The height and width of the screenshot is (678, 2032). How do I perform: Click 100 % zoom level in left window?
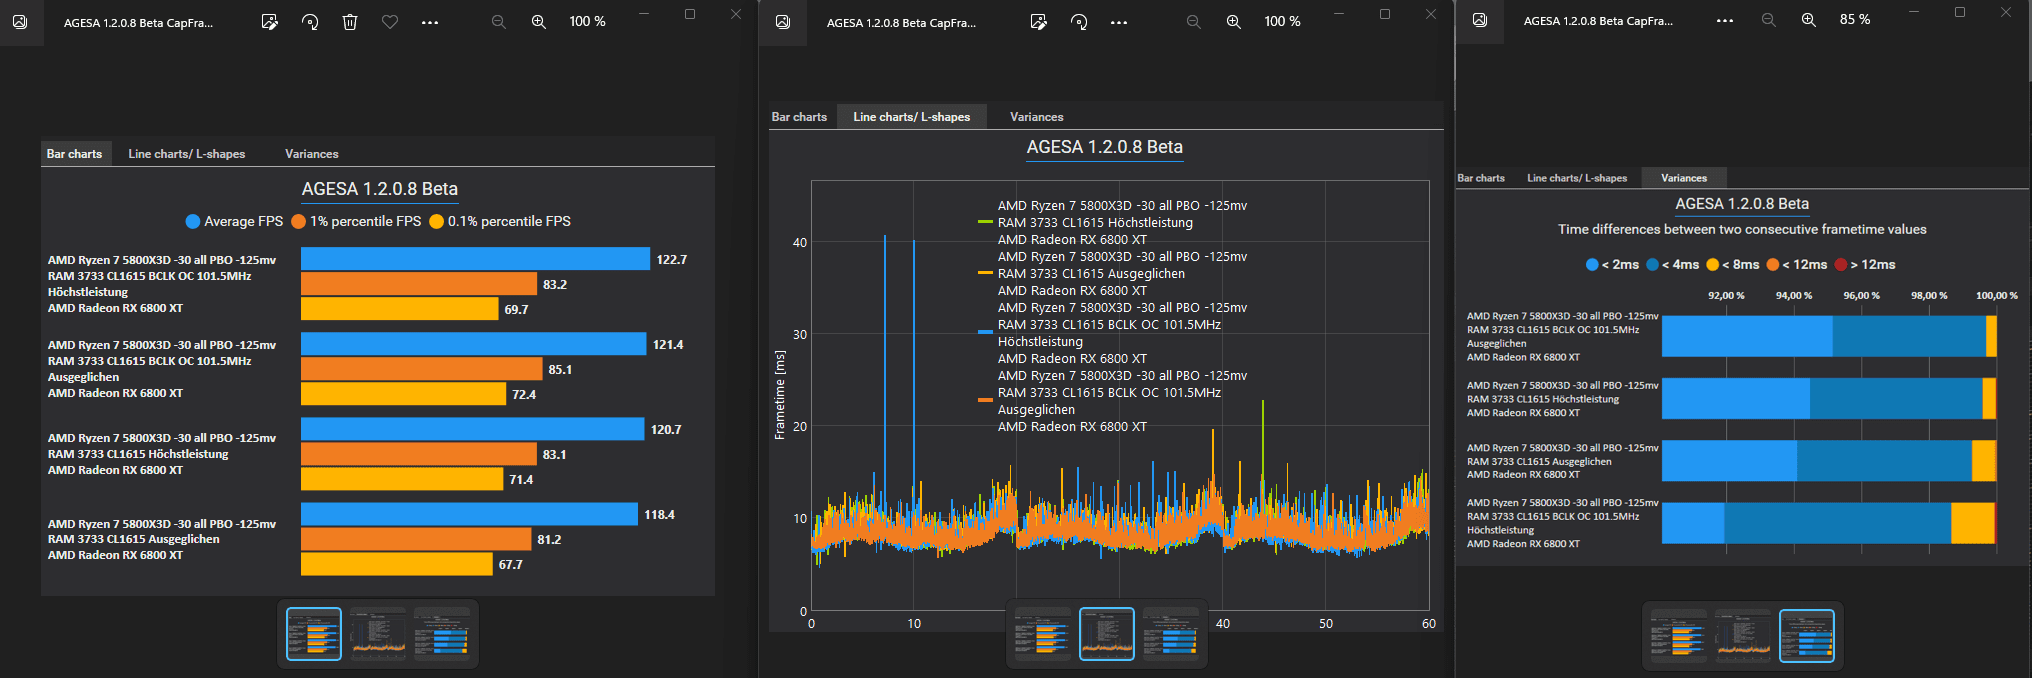coord(587,22)
